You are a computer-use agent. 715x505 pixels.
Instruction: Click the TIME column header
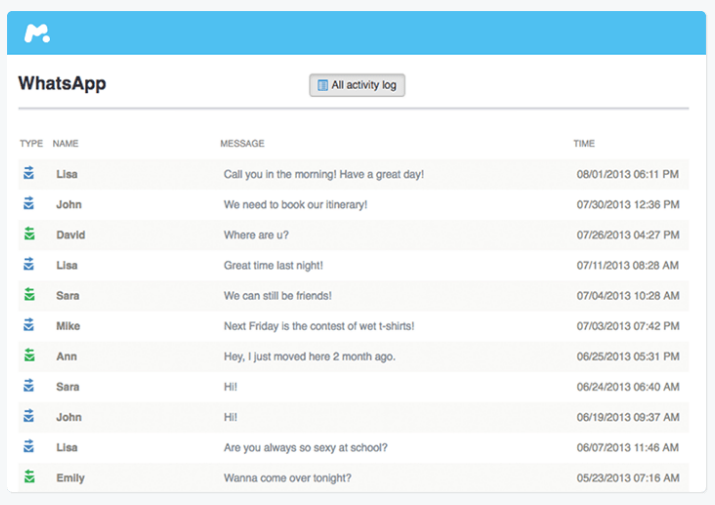(584, 144)
